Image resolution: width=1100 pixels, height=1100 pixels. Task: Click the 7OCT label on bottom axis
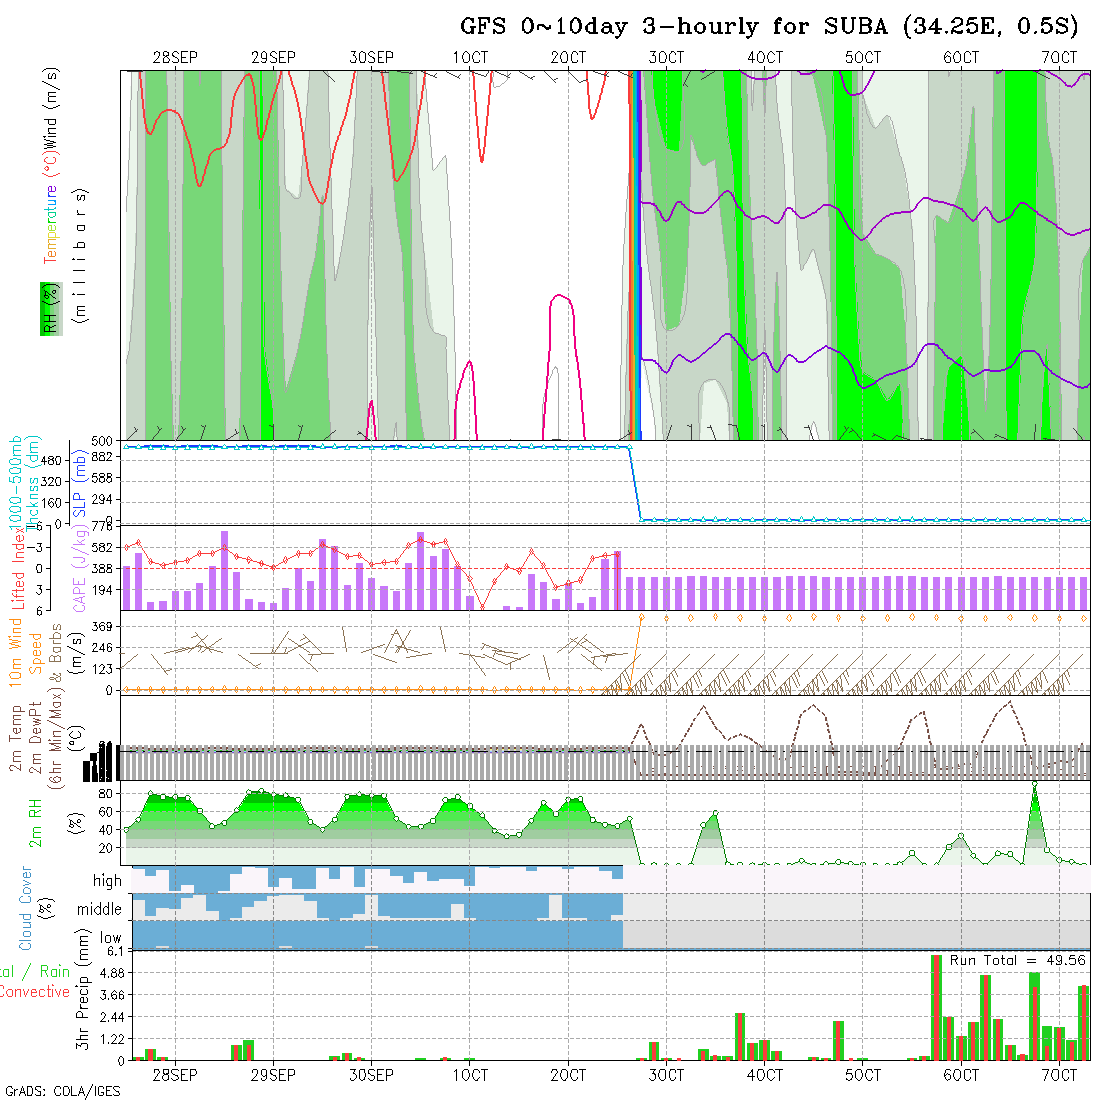pos(1059,1075)
